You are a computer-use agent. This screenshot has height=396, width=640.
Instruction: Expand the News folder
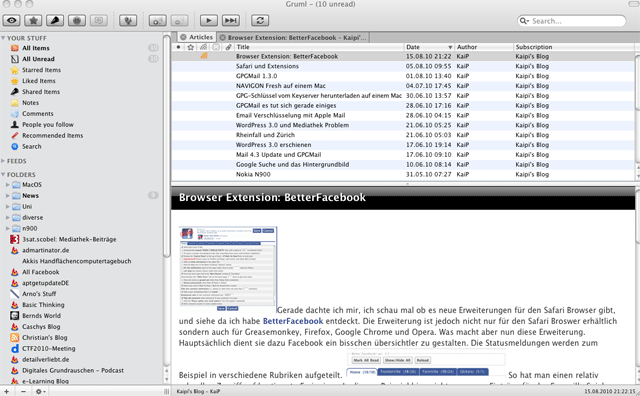(7, 196)
